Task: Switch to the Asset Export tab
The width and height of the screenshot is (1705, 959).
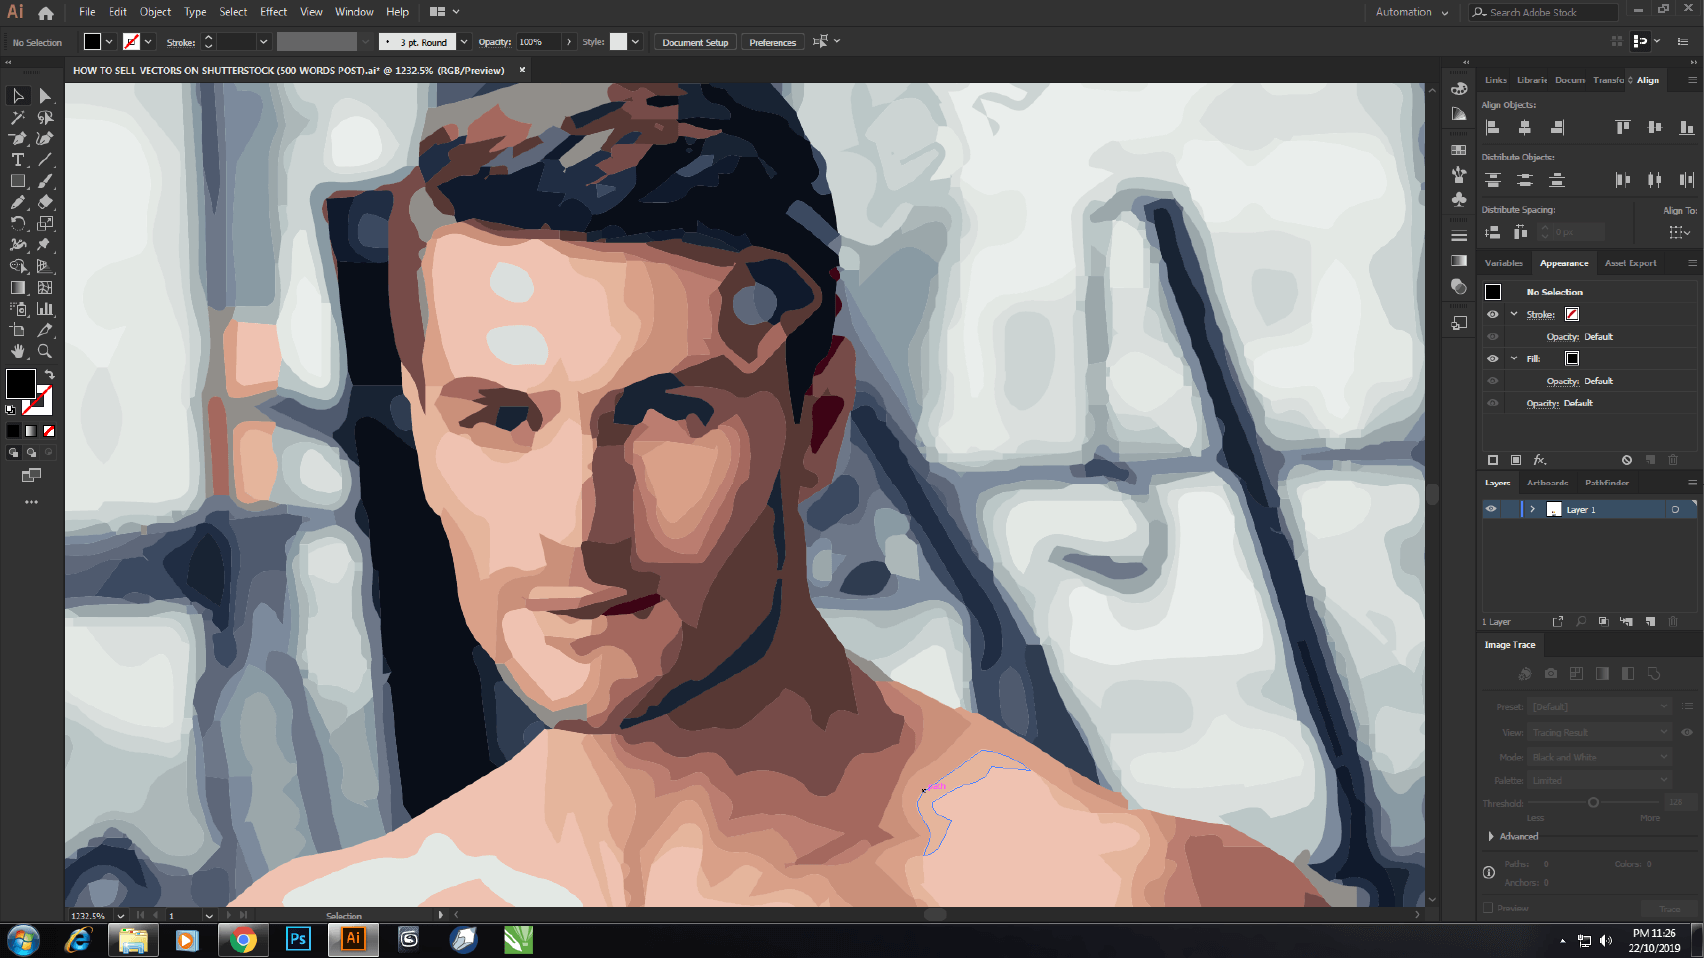Action: click(x=1630, y=263)
